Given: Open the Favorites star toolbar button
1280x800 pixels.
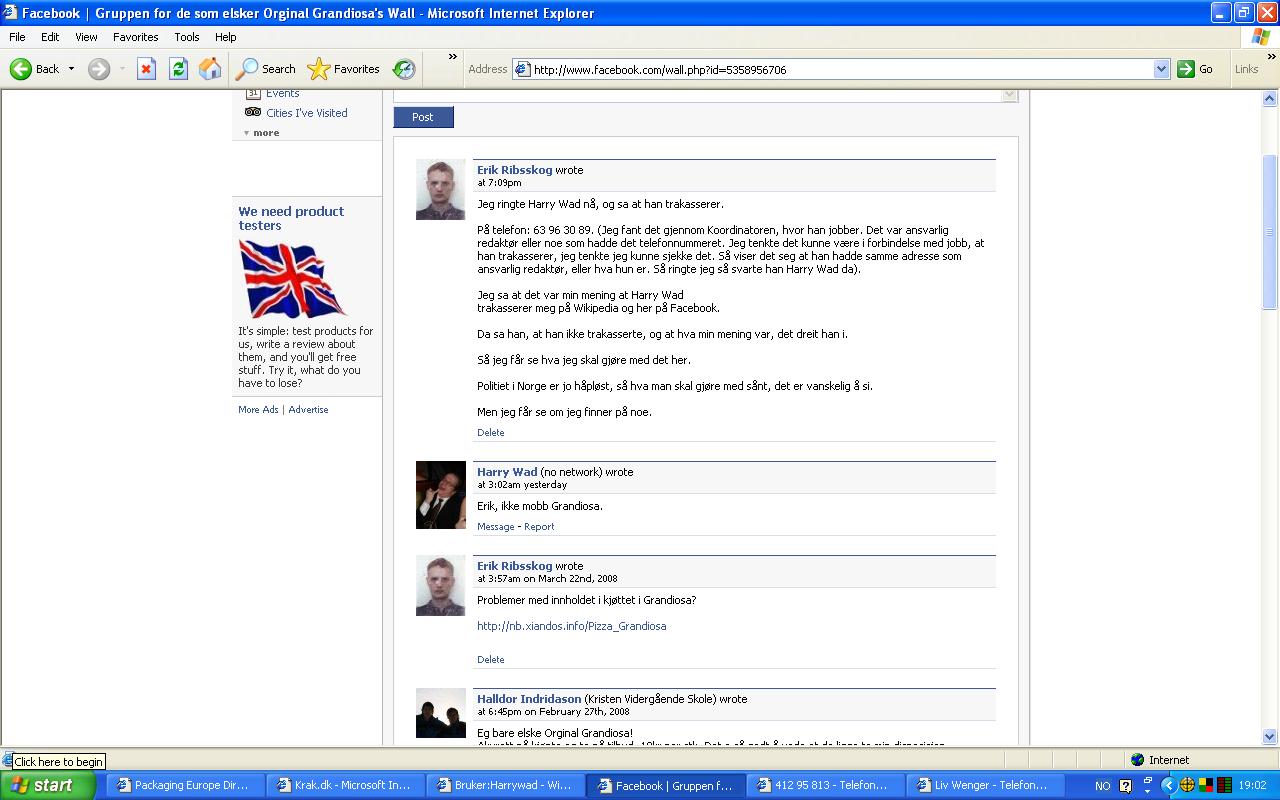Looking at the screenshot, I should (344, 69).
